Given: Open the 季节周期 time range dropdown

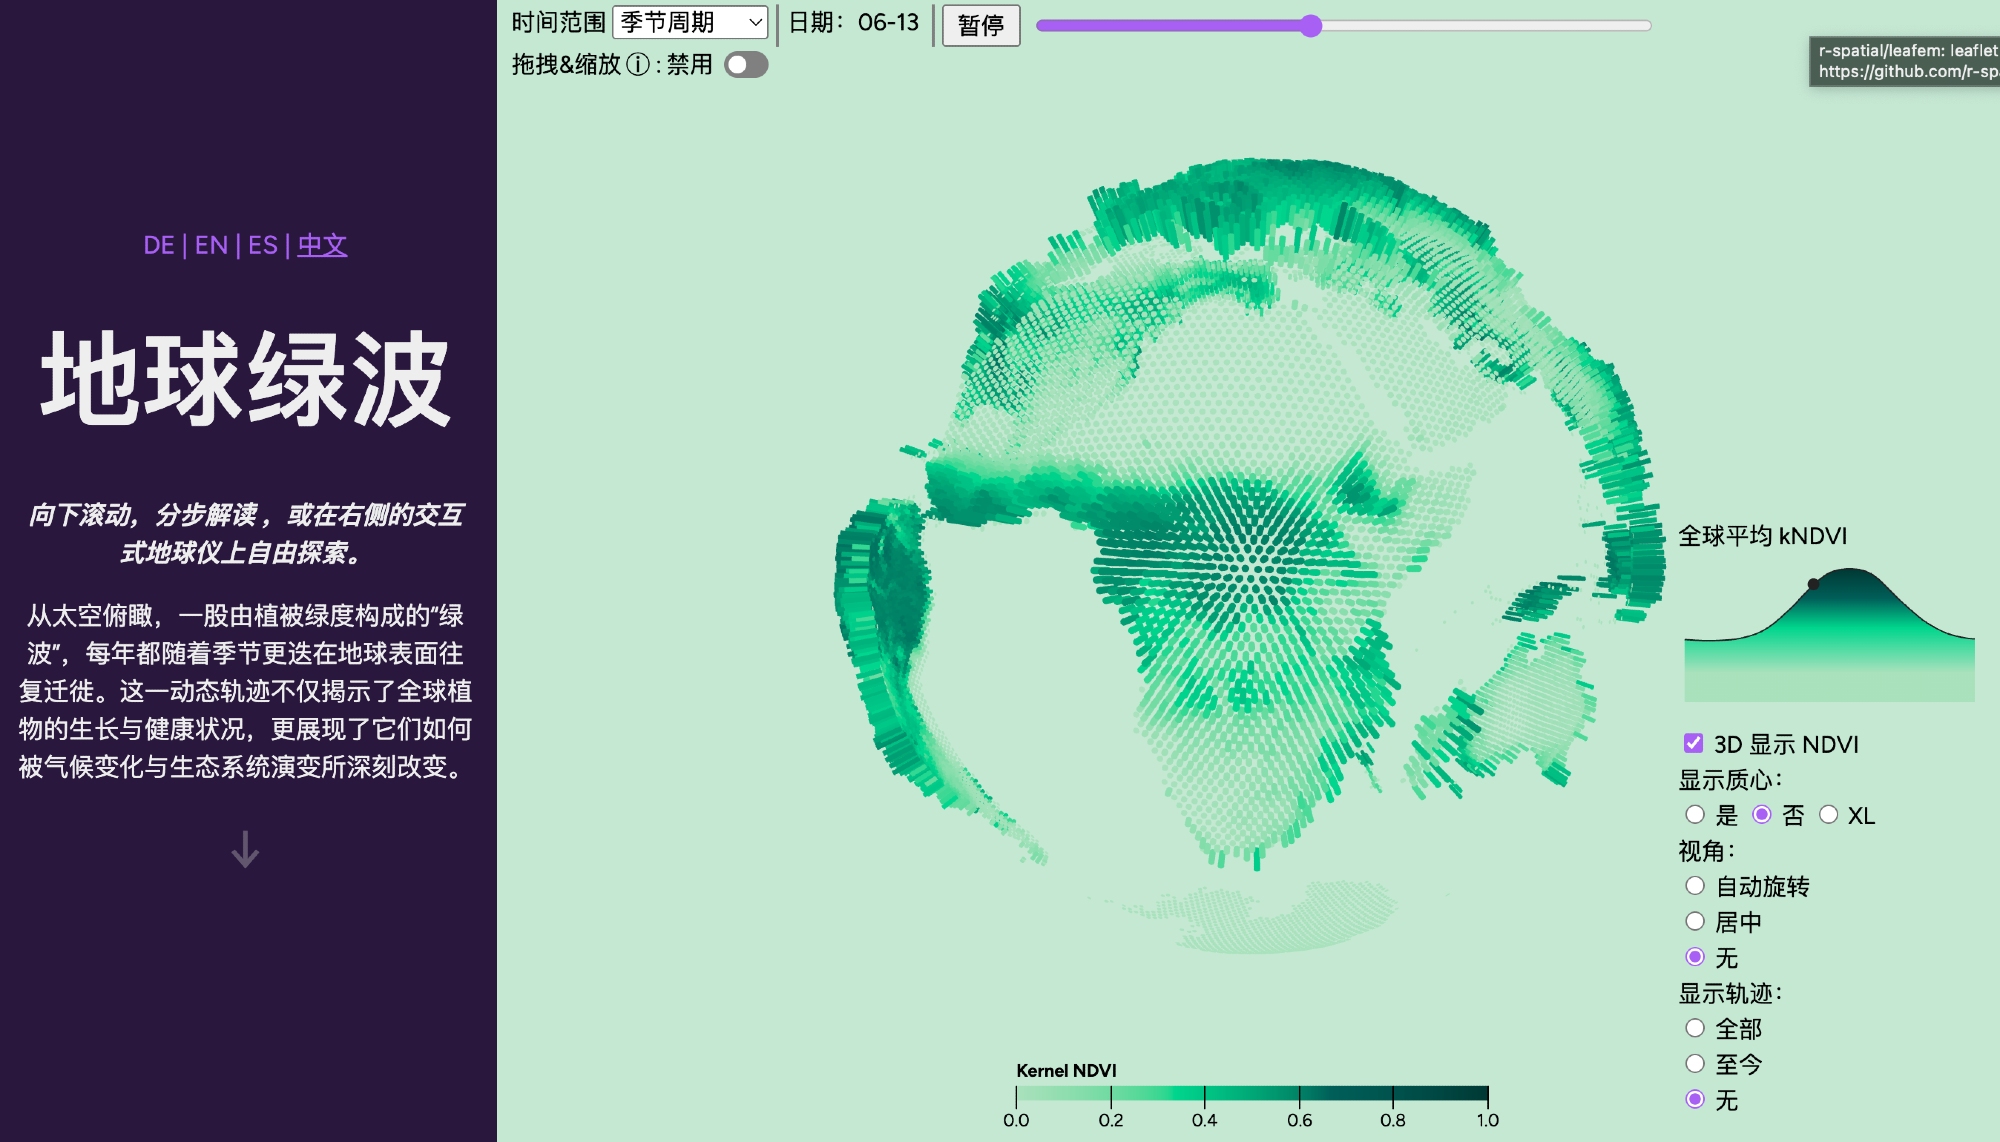Looking at the screenshot, I should coord(690,22).
